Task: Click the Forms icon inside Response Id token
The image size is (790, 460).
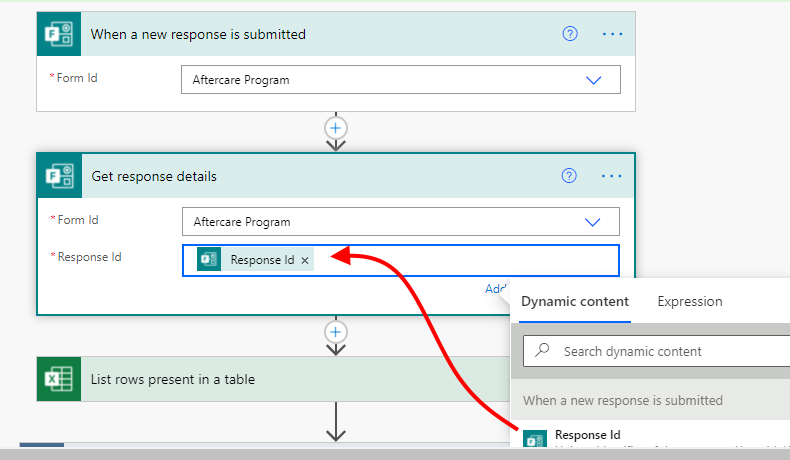Action: click(x=209, y=259)
